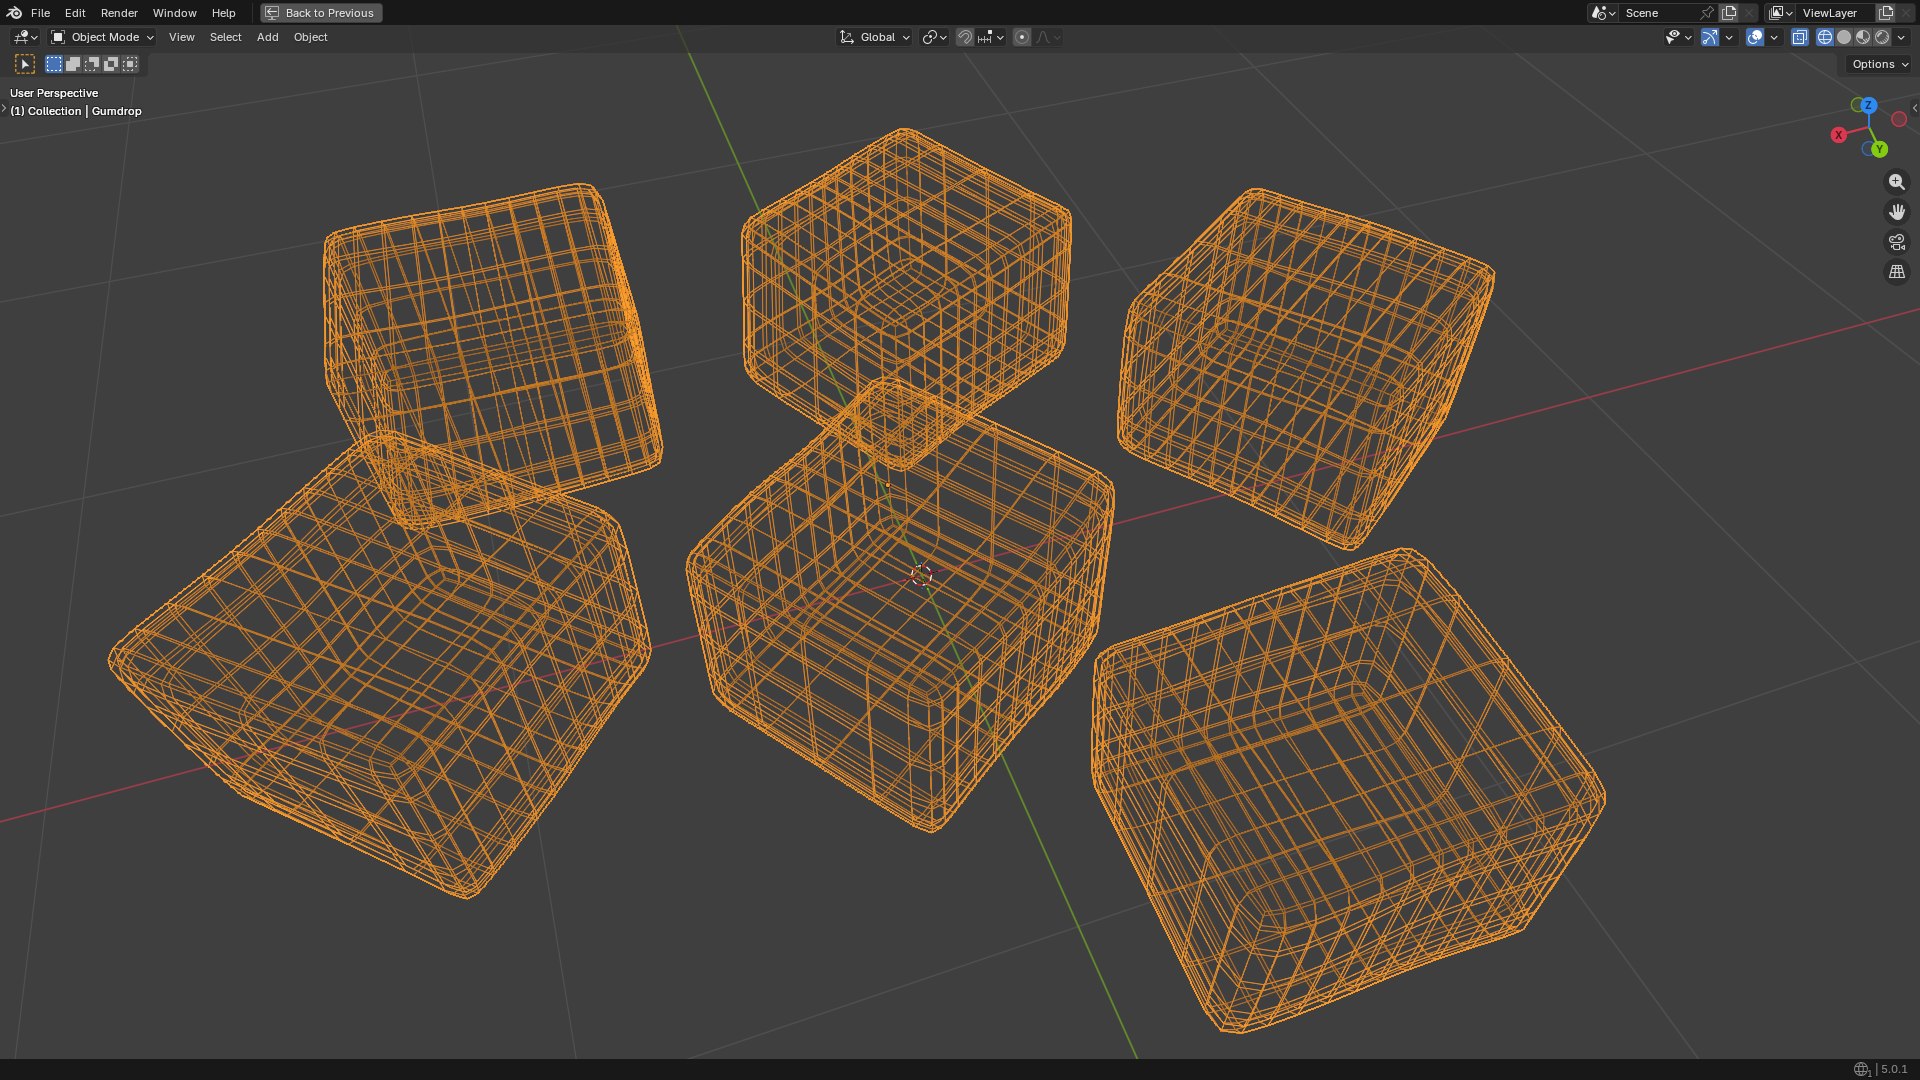Choose the Set new selection mode

(x=54, y=64)
